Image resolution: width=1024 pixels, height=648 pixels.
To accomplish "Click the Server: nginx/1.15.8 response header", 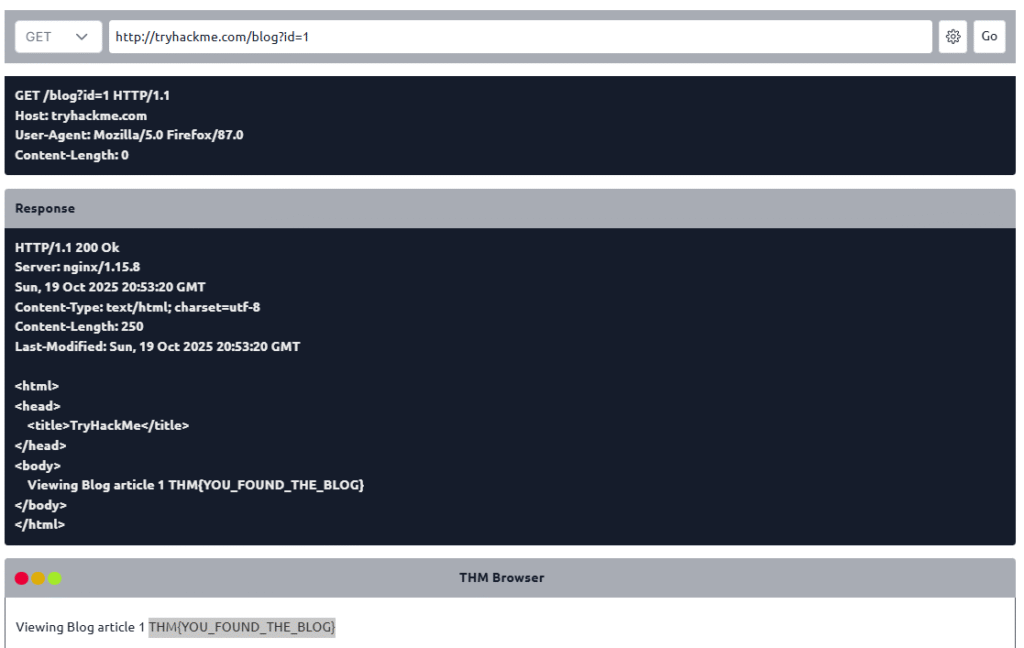I will coord(77,267).
